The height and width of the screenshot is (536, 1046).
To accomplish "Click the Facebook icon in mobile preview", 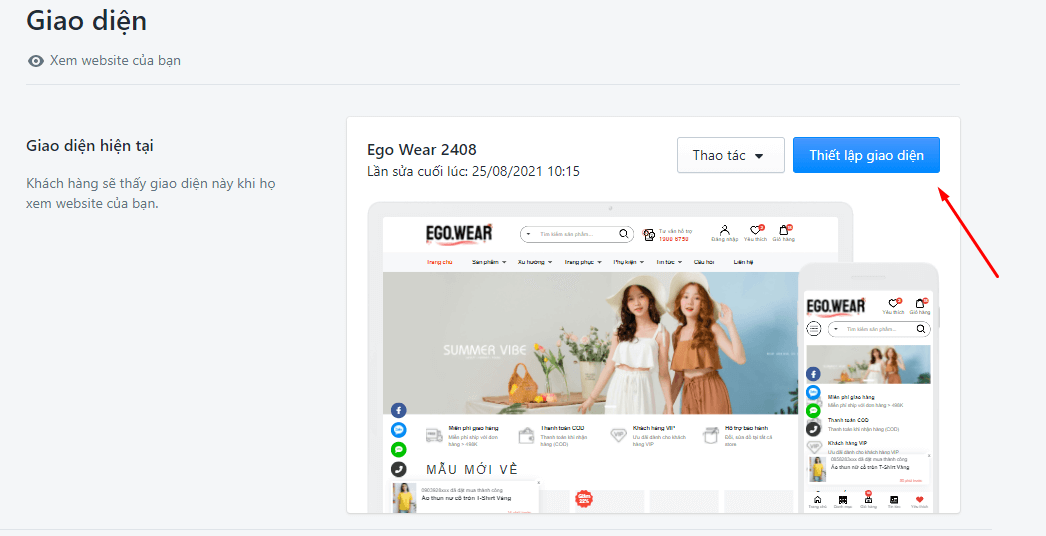I will 813,374.
